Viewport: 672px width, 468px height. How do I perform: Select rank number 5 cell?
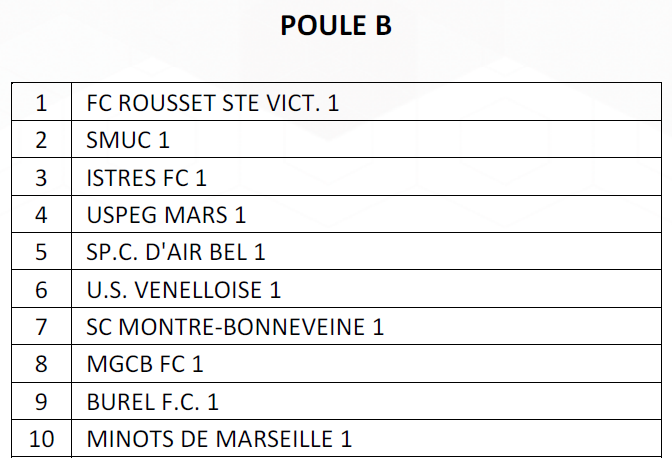point(42,252)
